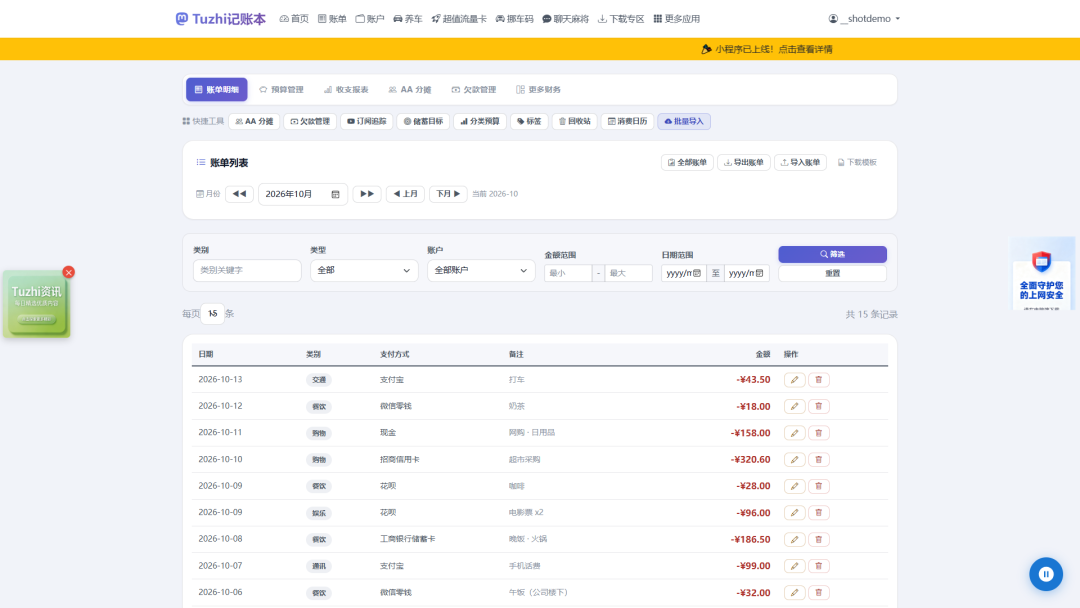Click the per-page count field showing 15
This screenshot has width=1080, height=608.
click(x=212, y=314)
